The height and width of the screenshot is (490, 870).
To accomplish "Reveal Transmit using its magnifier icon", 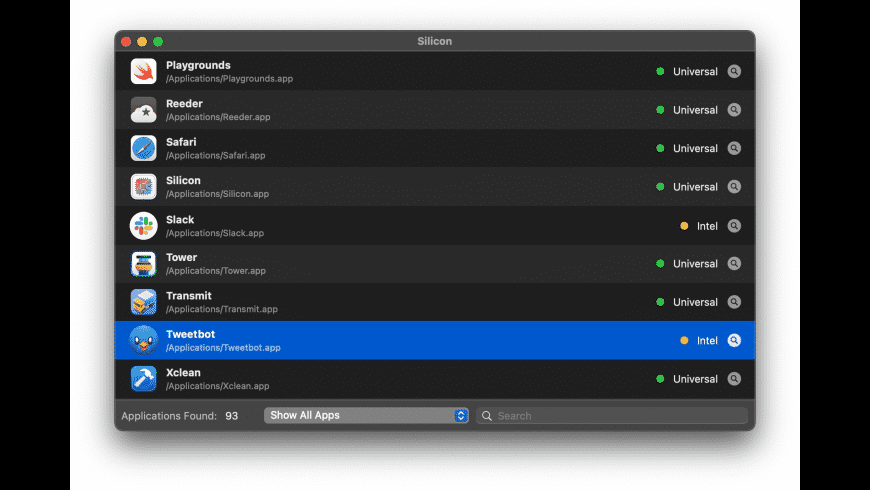I will pyautogui.click(x=734, y=302).
